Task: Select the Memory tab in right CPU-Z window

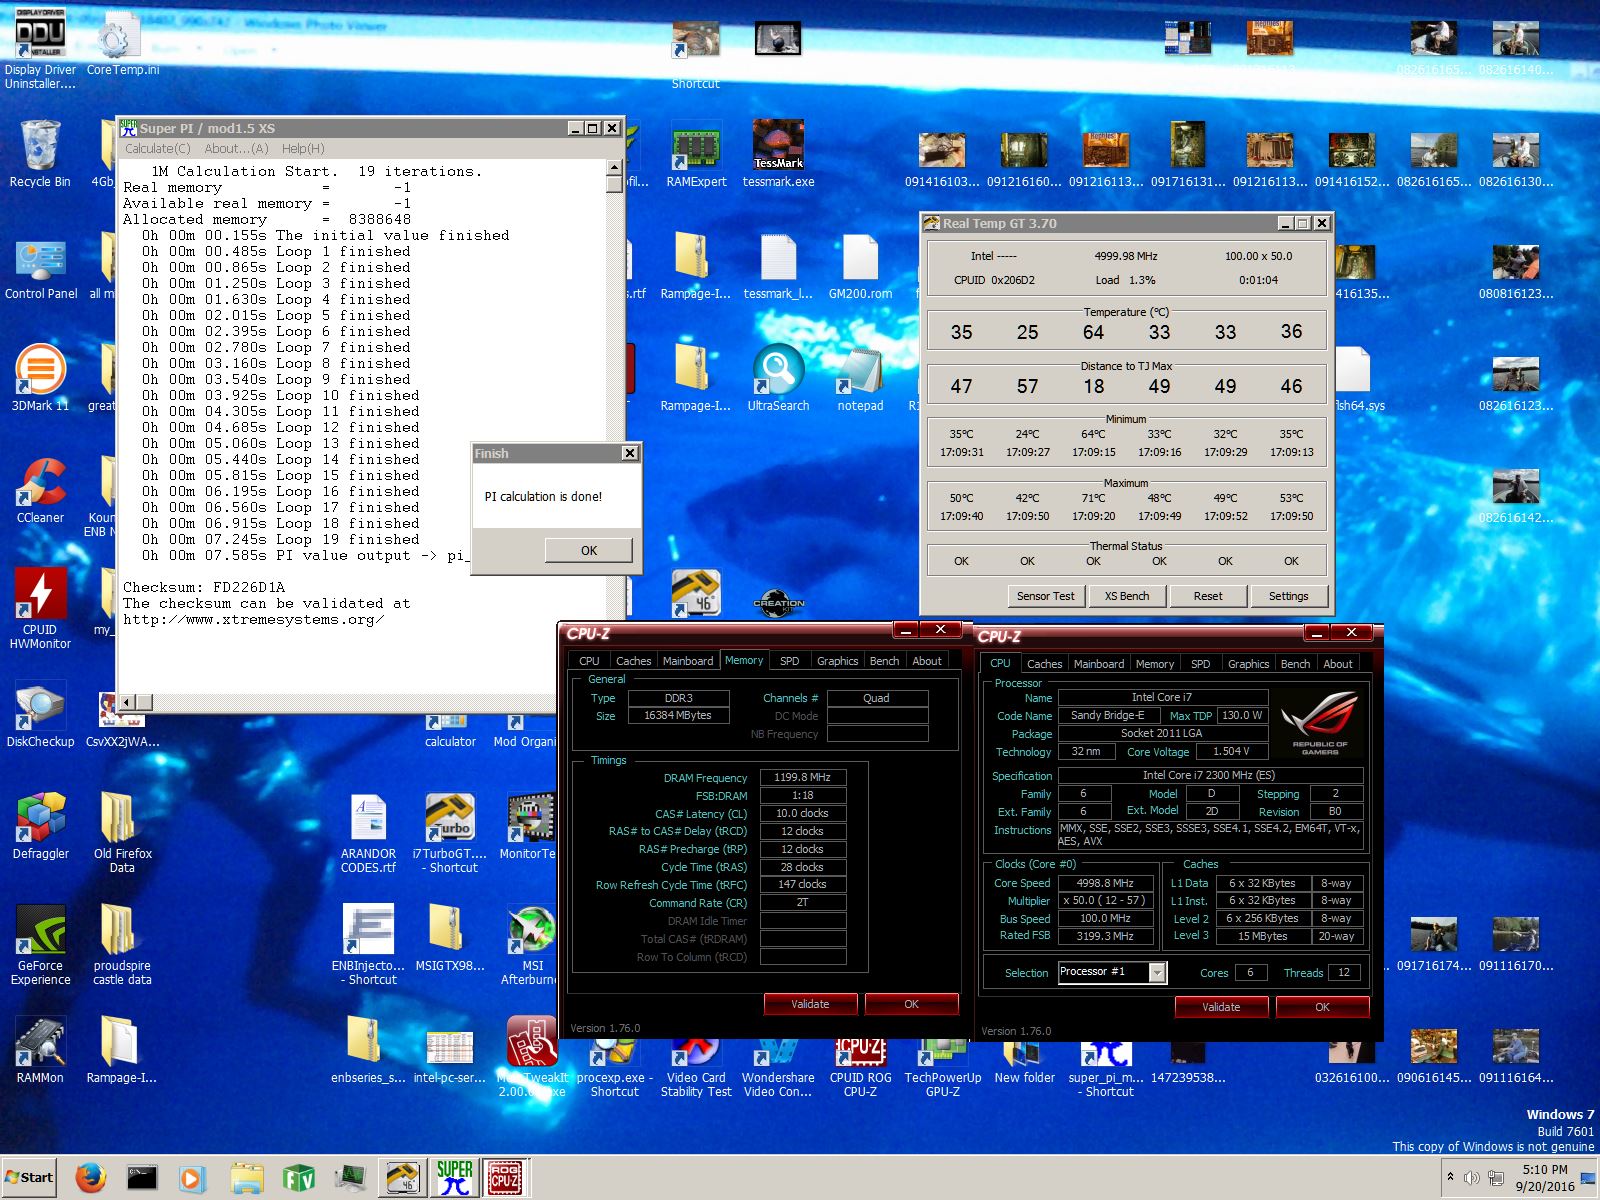Action: pyautogui.click(x=1154, y=664)
